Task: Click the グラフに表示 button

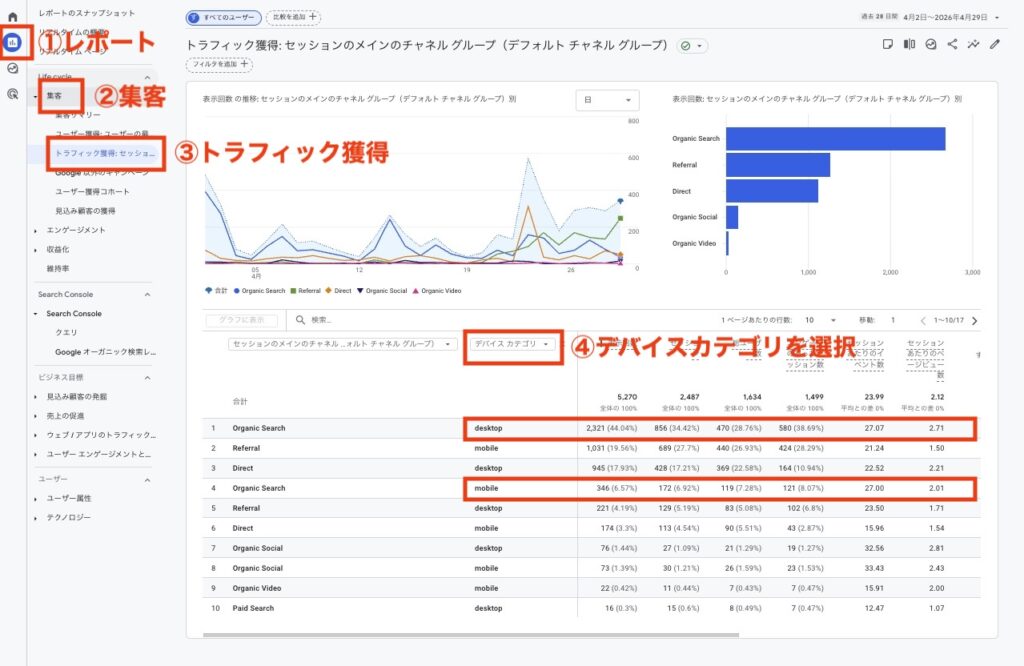Action: (x=242, y=320)
